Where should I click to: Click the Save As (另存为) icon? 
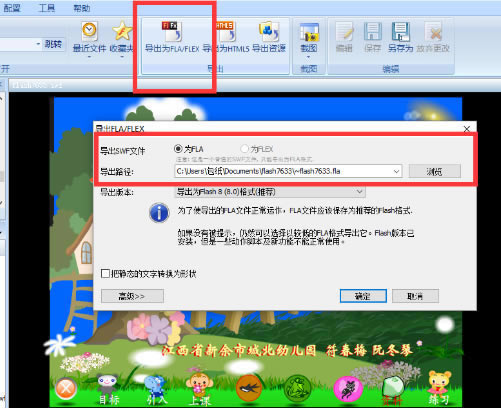click(400, 32)
